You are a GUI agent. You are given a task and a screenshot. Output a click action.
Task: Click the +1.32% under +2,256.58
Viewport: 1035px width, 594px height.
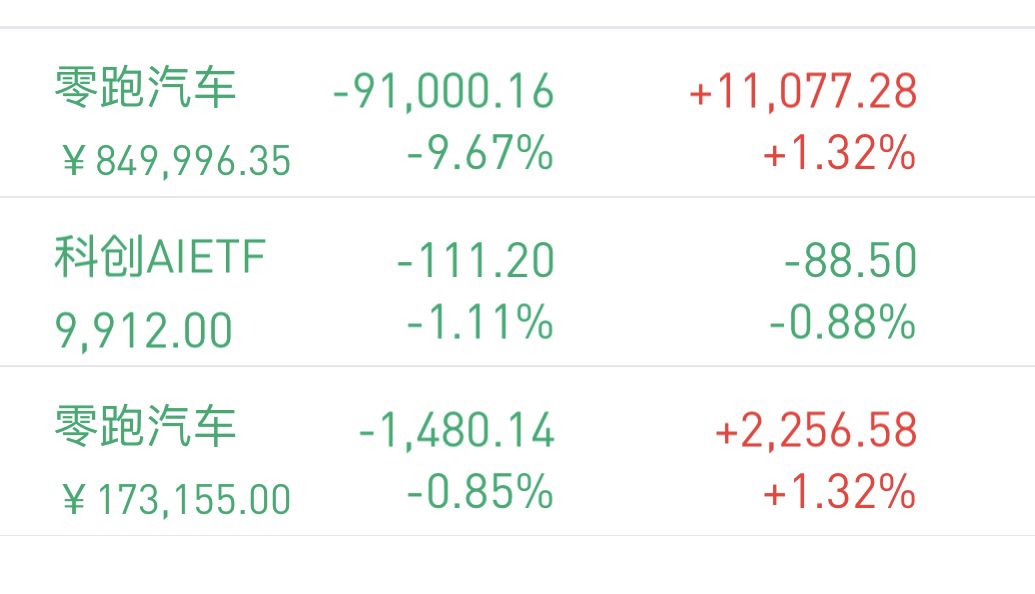coord(840,492)
